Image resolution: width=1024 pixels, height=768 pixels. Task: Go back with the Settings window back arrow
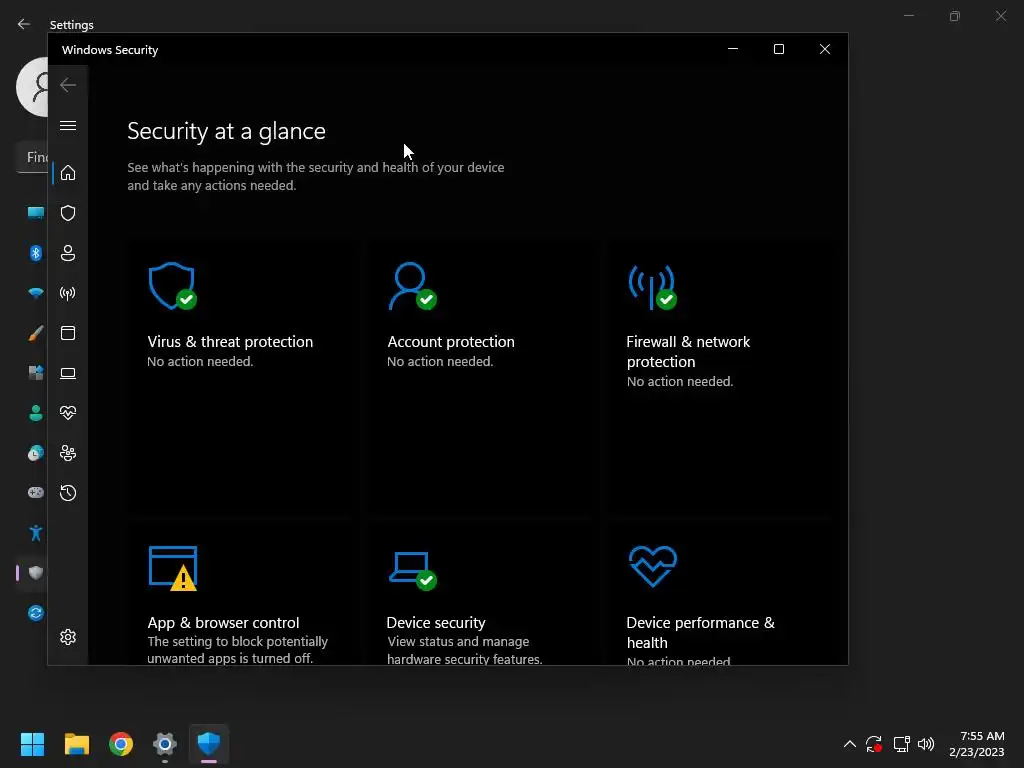pos(24,24)
